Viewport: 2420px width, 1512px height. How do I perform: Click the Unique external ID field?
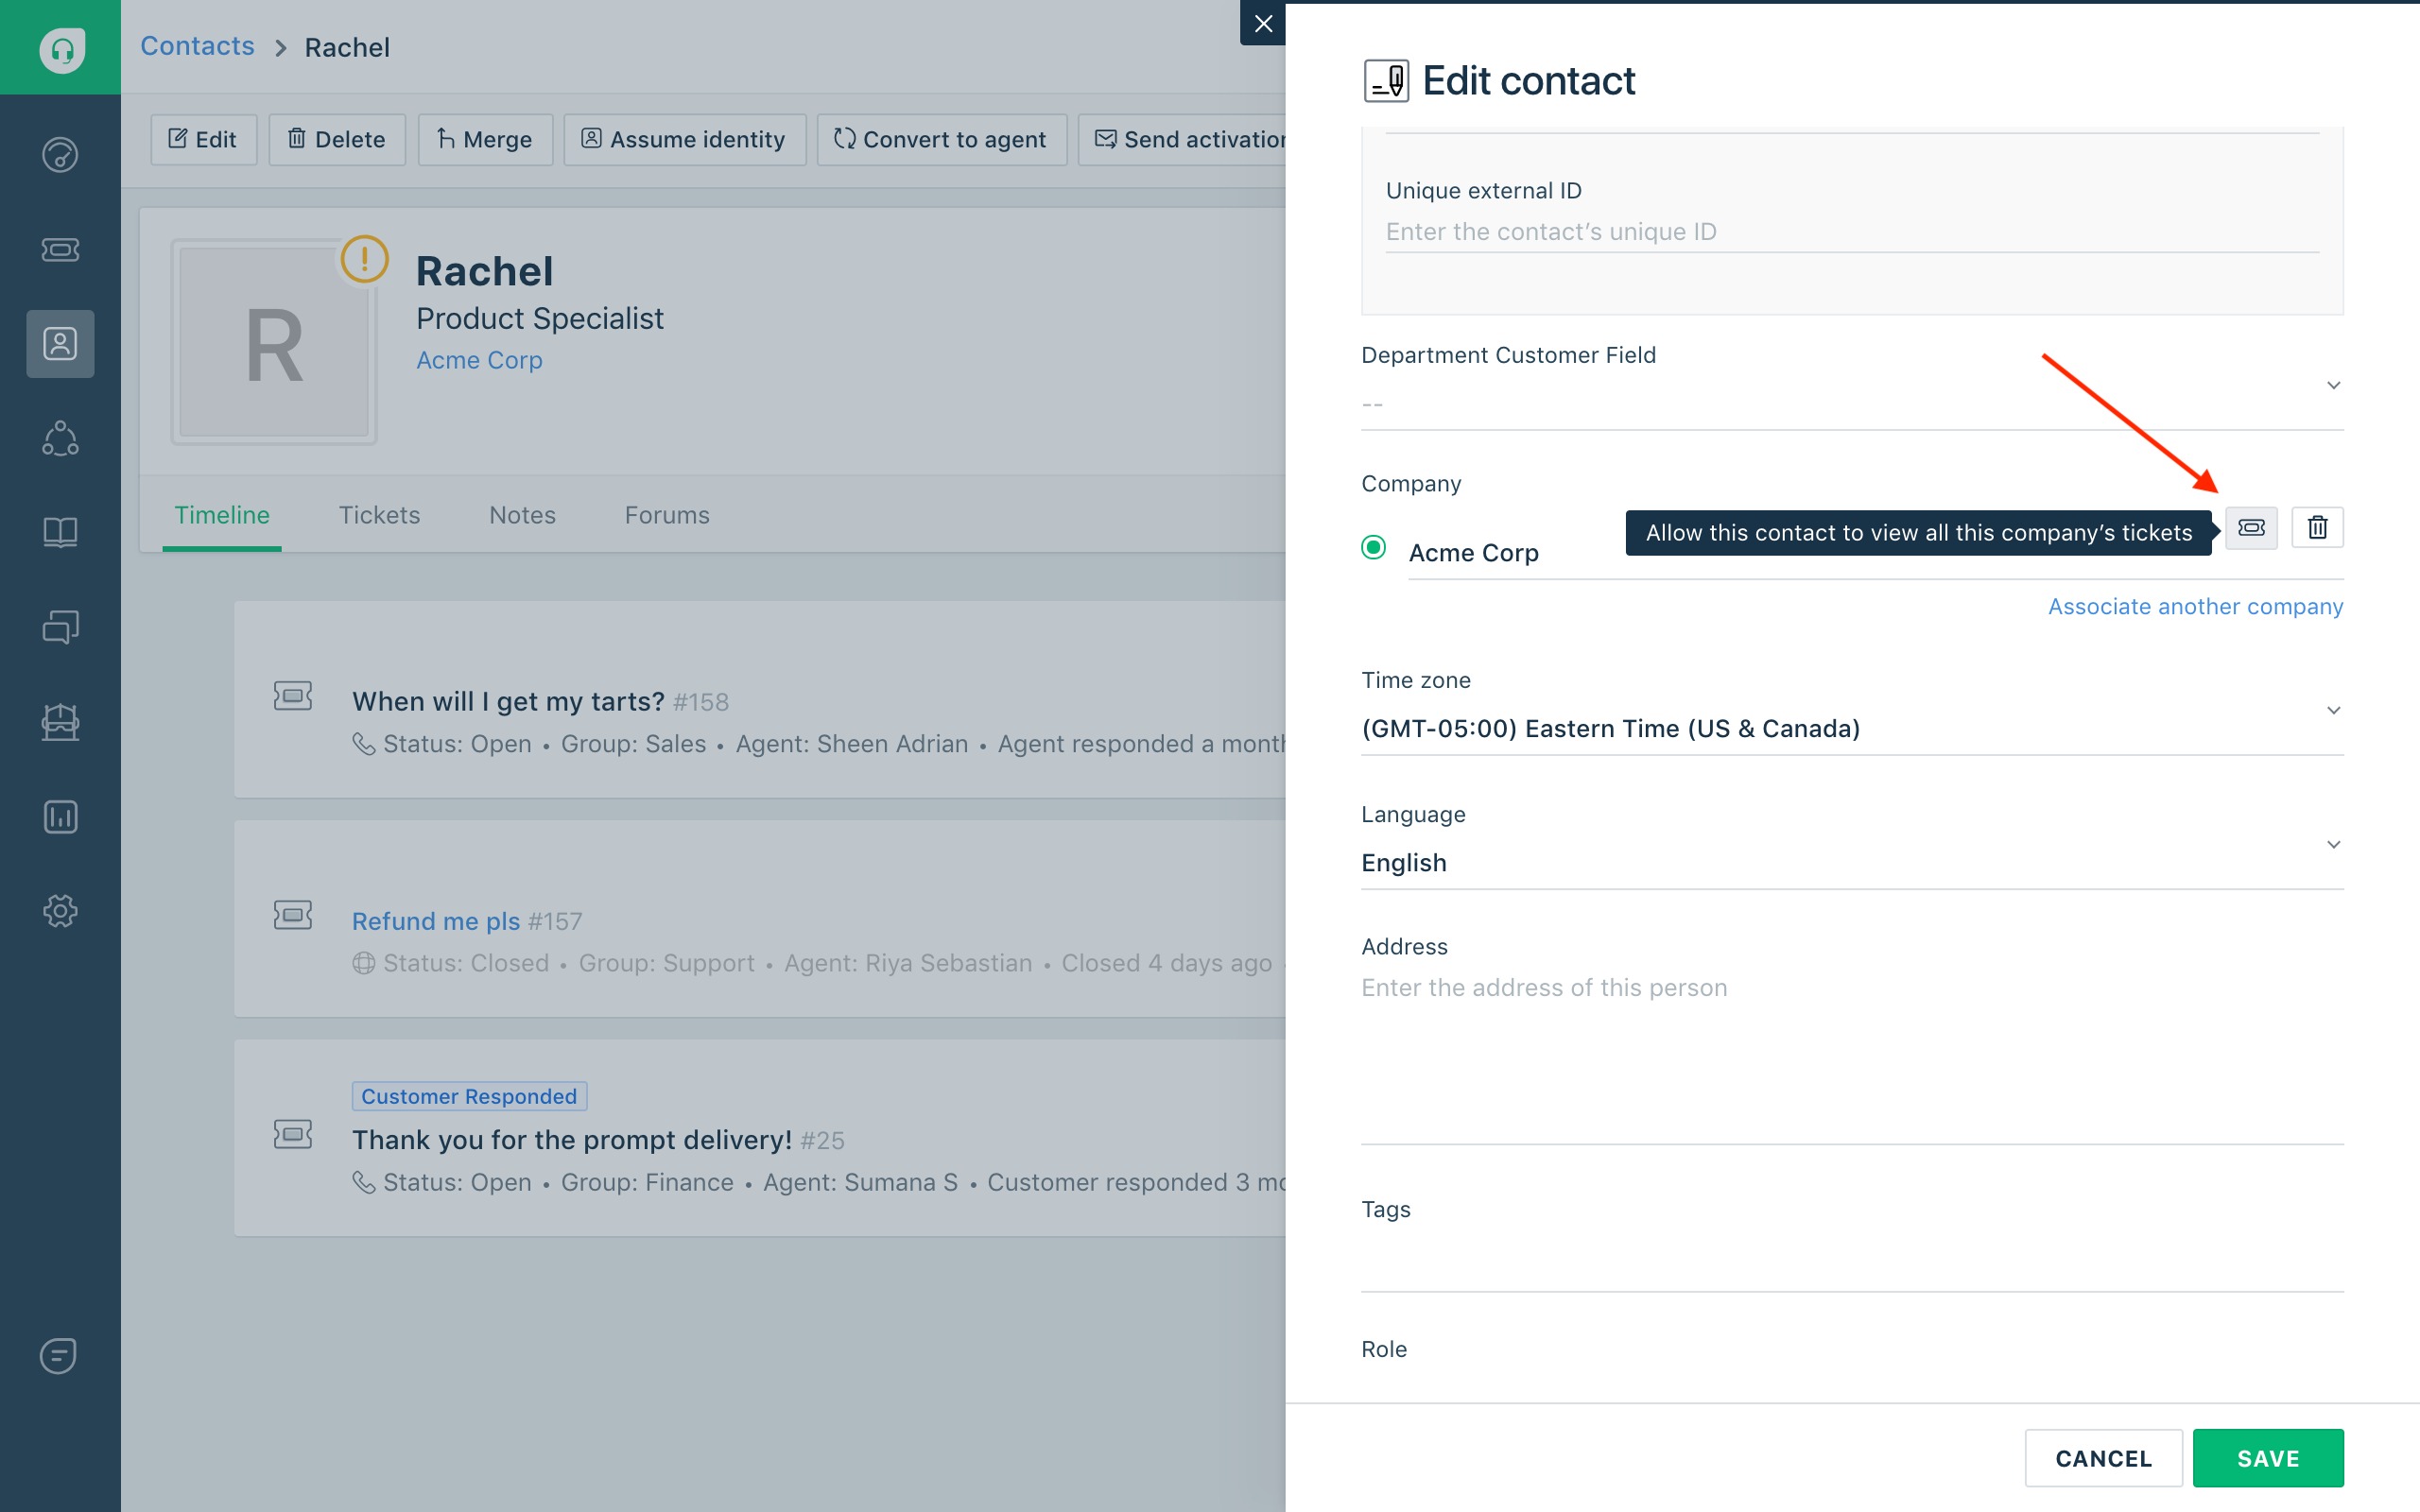click(1850, 232)
